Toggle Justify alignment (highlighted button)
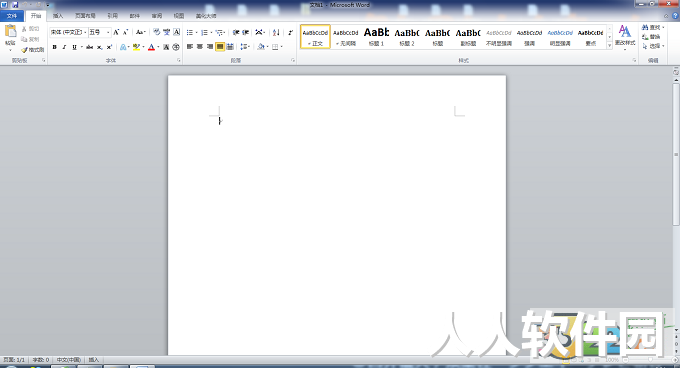Viewport: 680px width, 368px height. 220,46
